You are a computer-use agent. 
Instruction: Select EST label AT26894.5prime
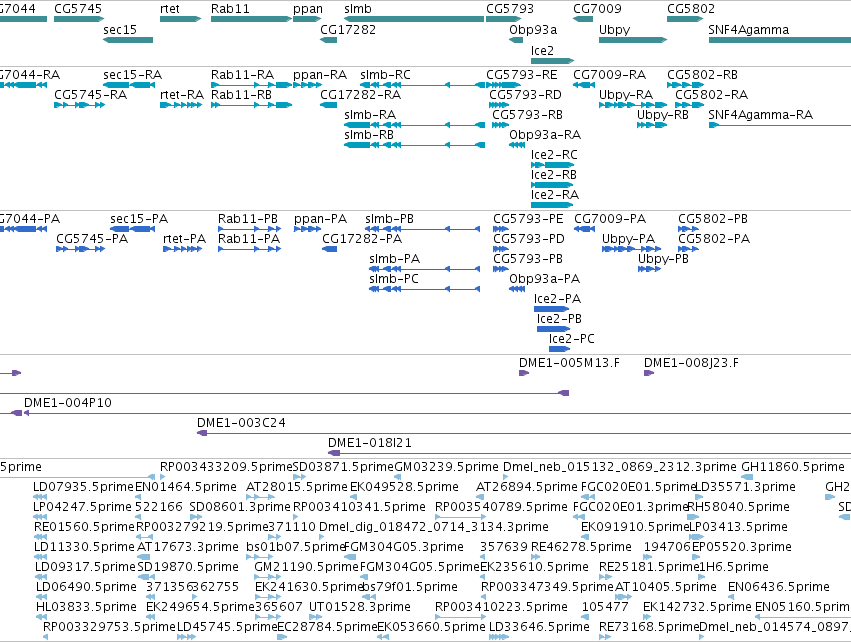click(x=526, y=487)
